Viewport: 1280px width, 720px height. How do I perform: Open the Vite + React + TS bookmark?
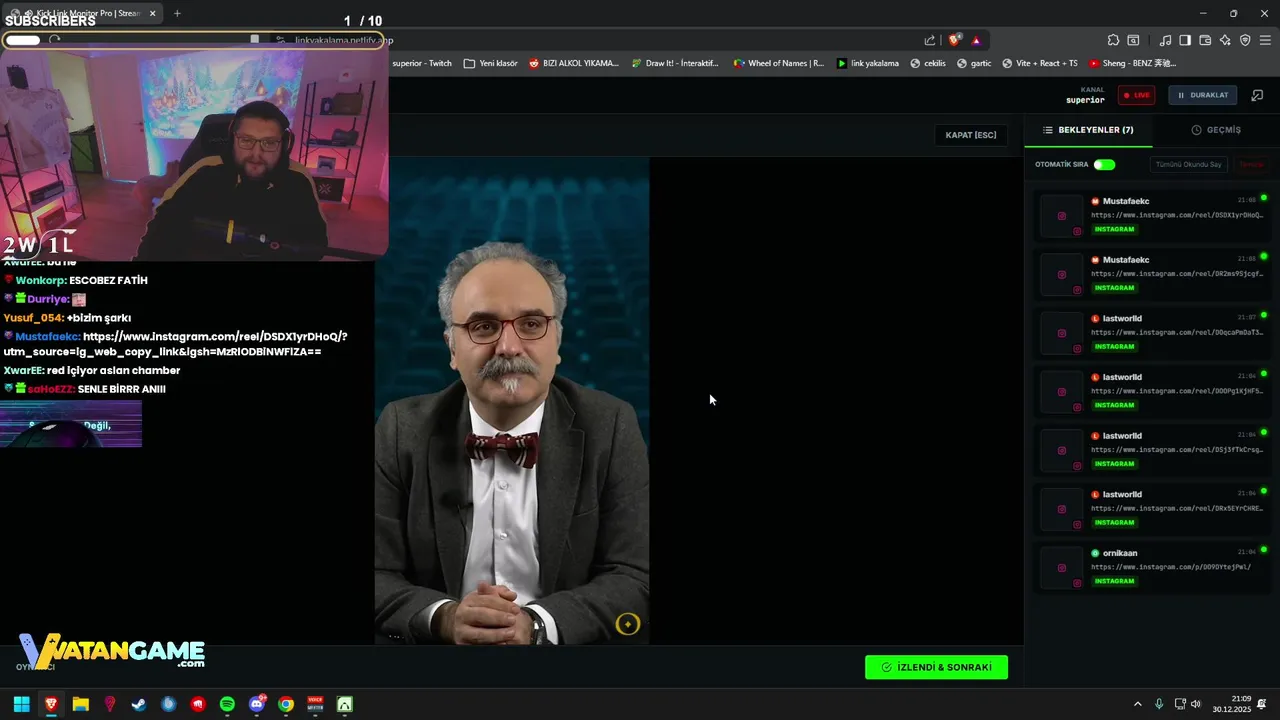click(x=1039, y=63)
